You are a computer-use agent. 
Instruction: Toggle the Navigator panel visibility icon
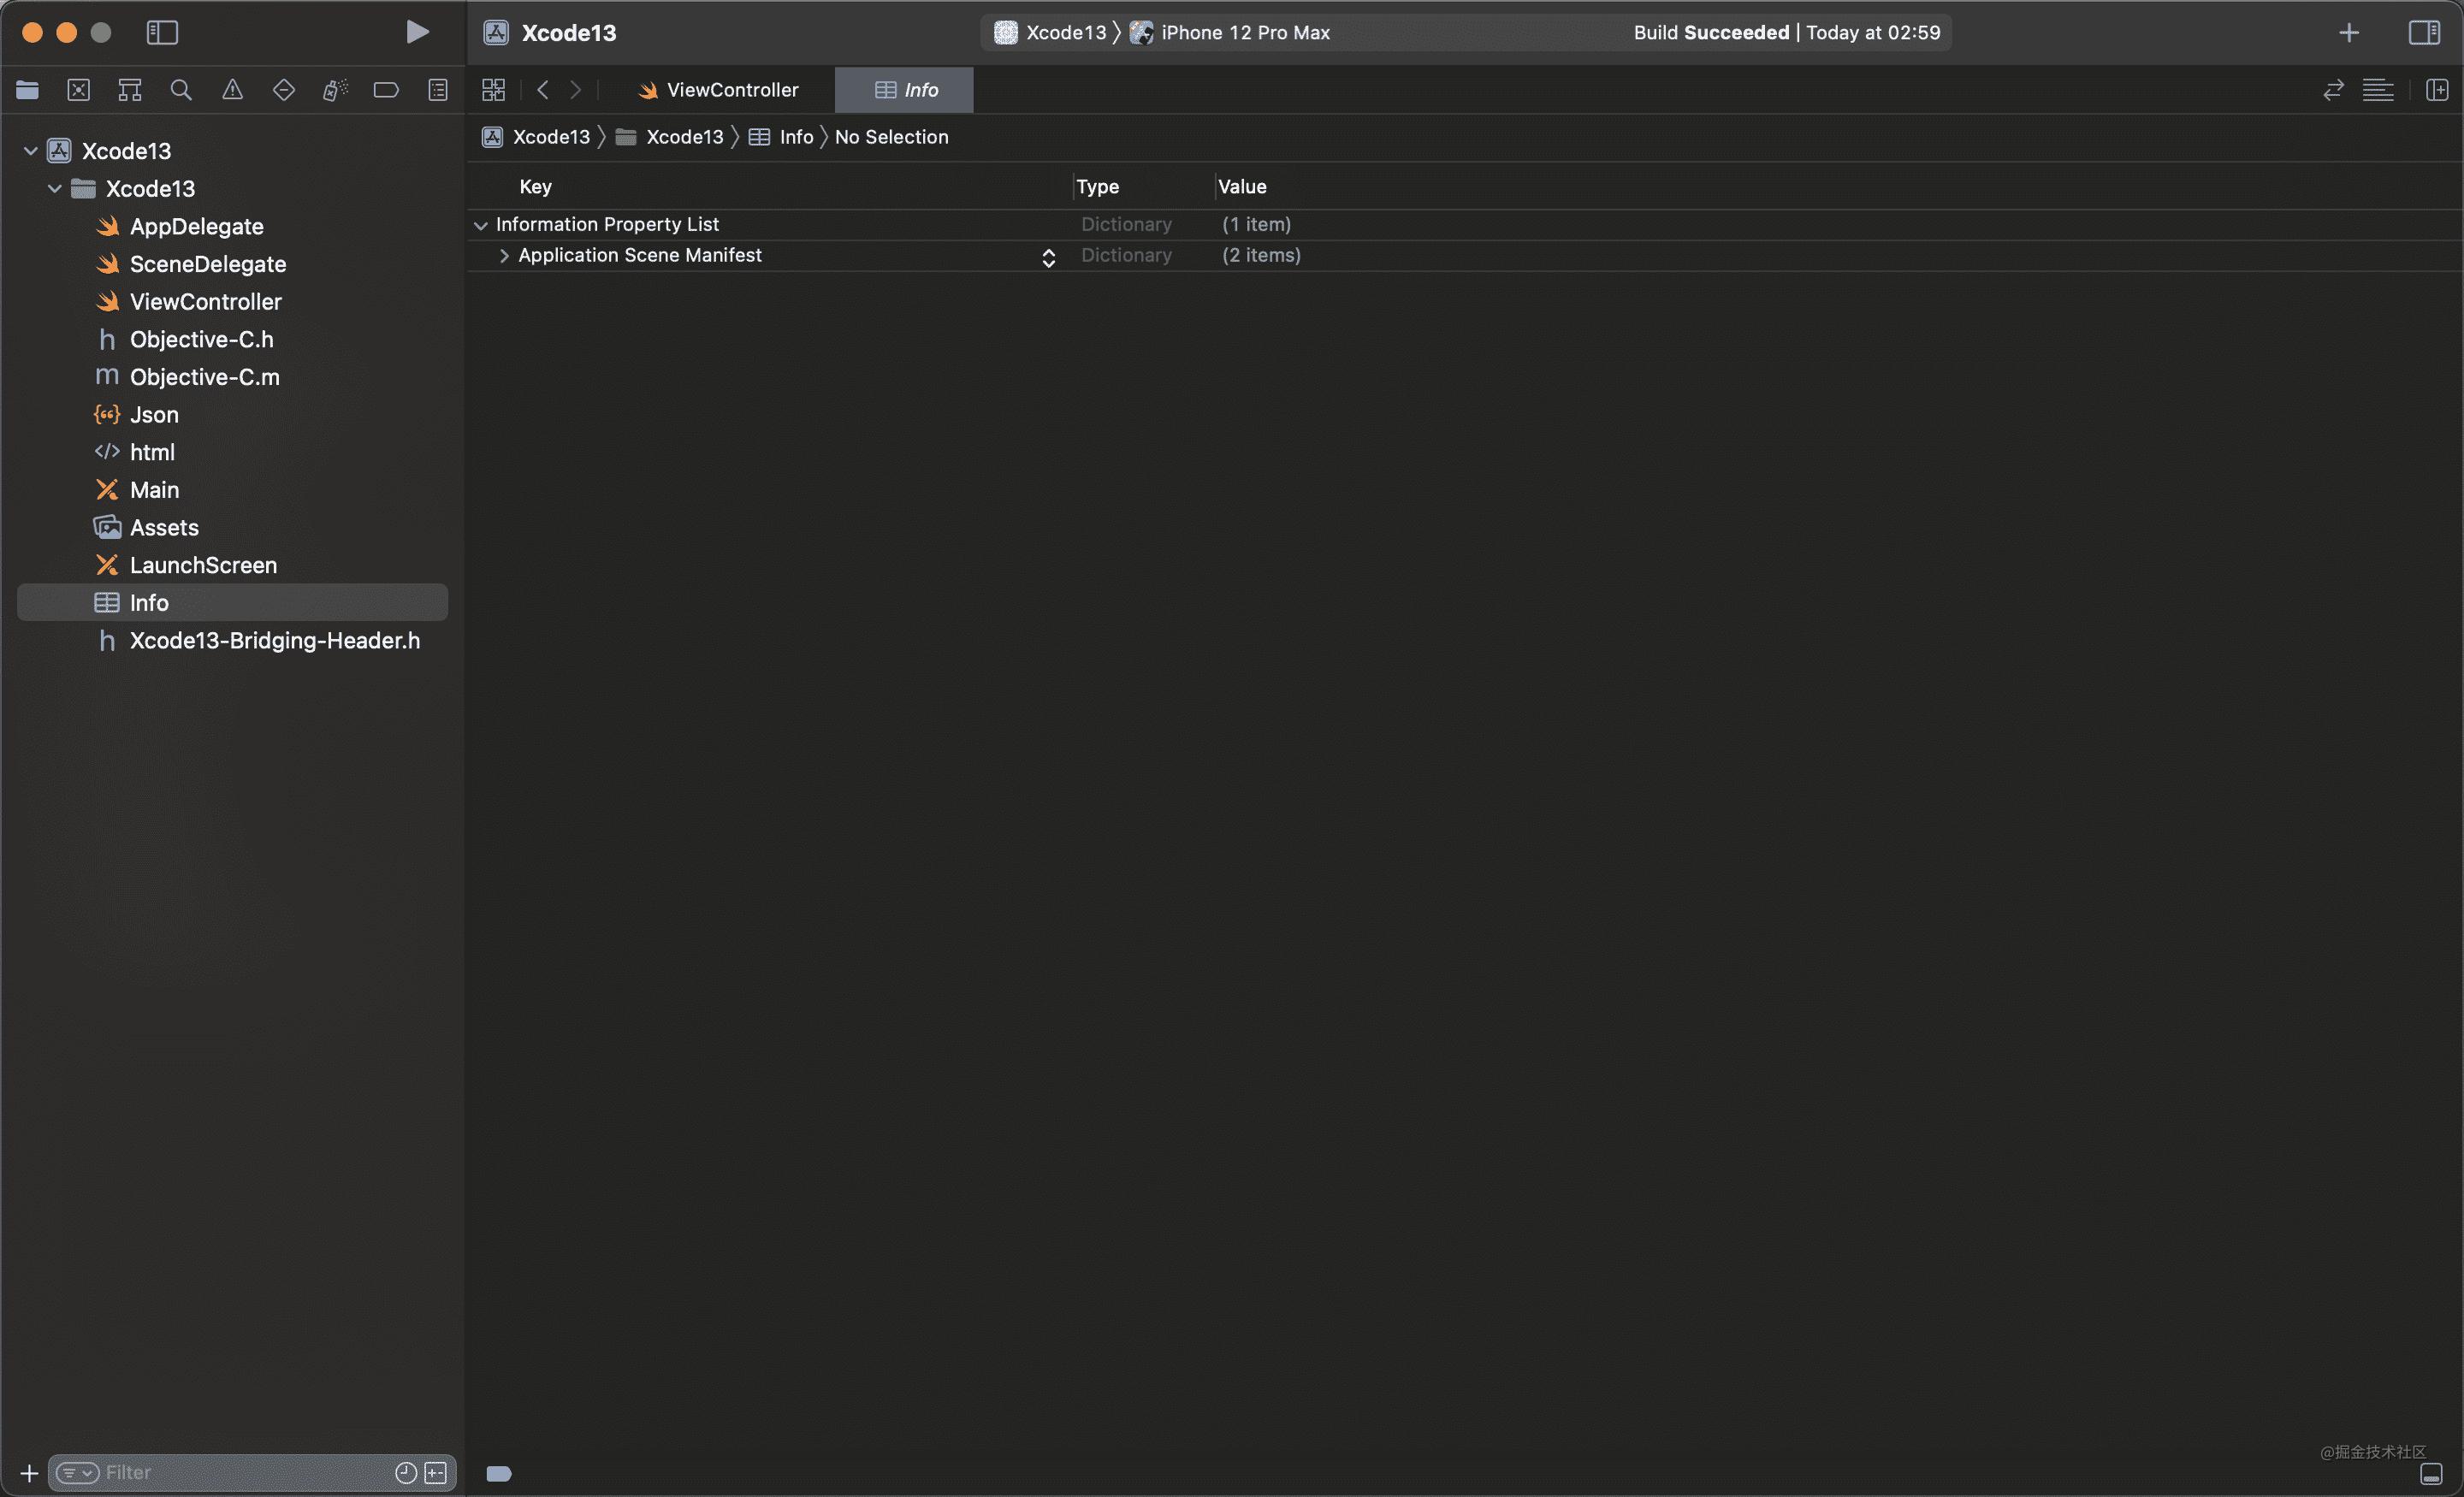click(162, 32)
